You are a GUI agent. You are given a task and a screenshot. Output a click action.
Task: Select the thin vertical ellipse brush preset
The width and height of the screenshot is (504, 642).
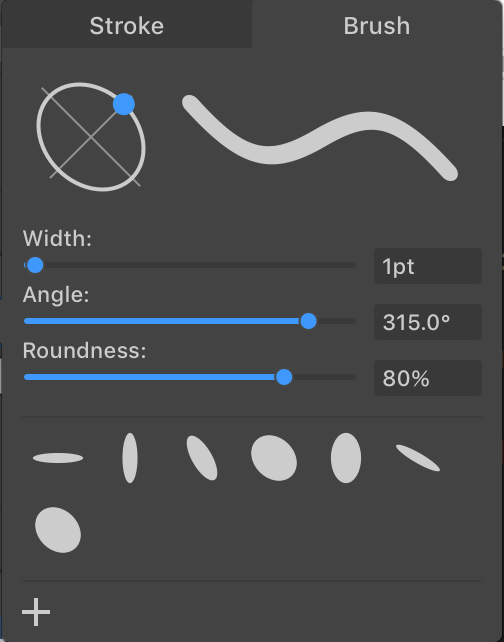[x=130, y=458]
